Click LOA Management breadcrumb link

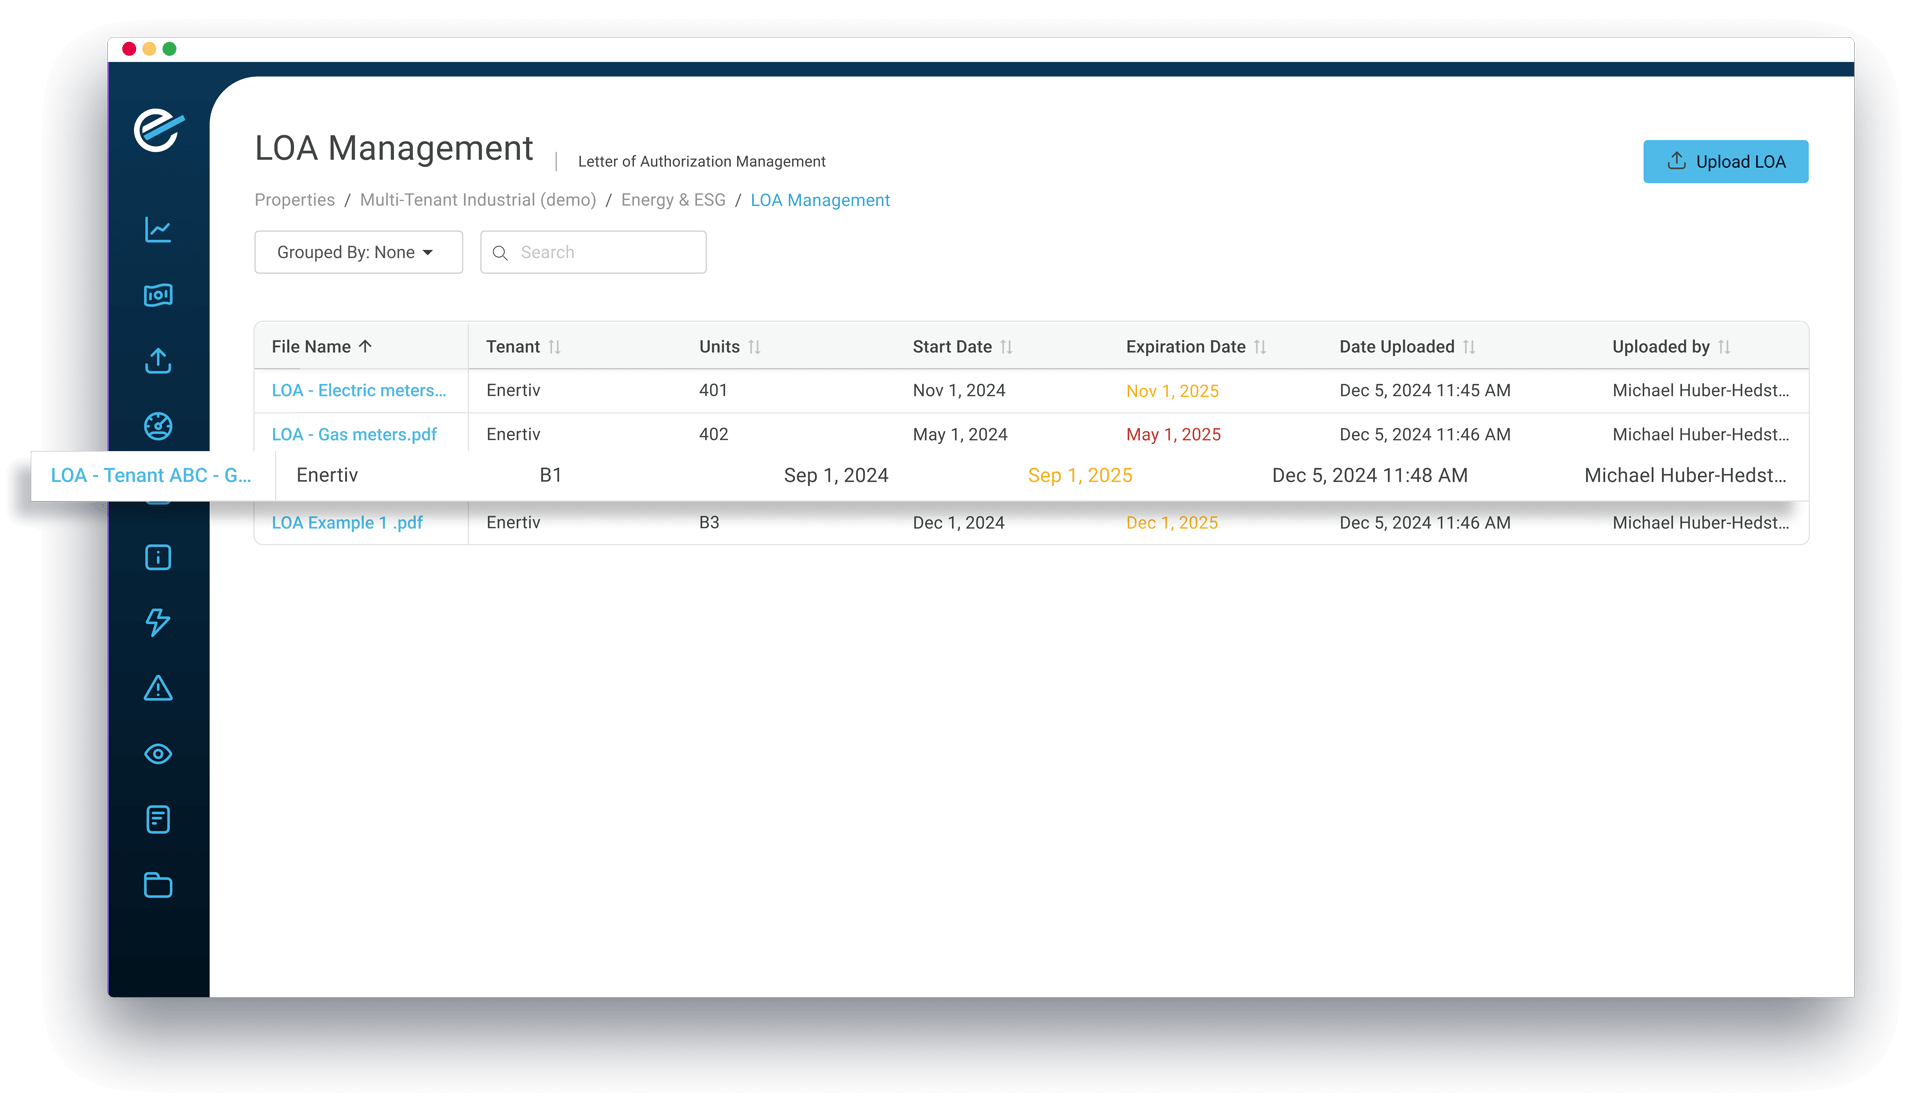point(820,200)
